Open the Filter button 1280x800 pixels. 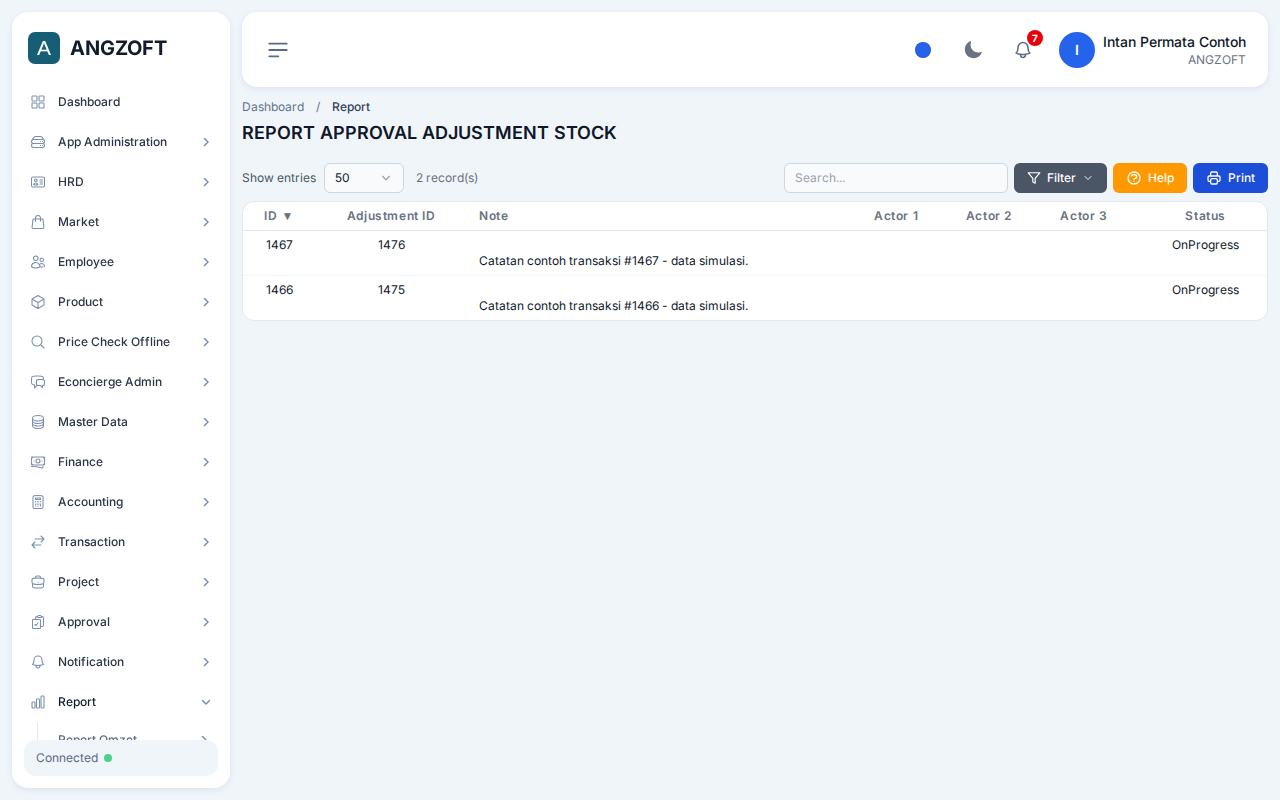click(1060, 178)
